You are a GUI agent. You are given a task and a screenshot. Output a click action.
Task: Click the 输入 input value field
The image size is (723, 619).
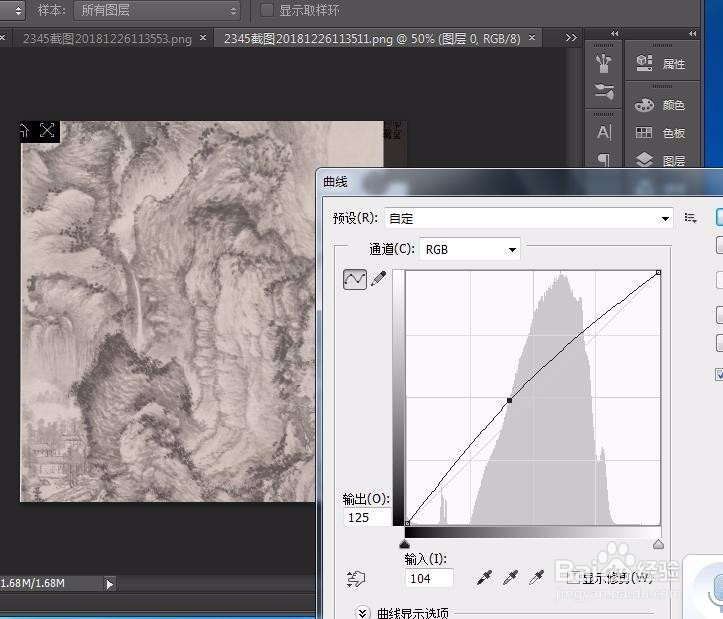[429, 578]
